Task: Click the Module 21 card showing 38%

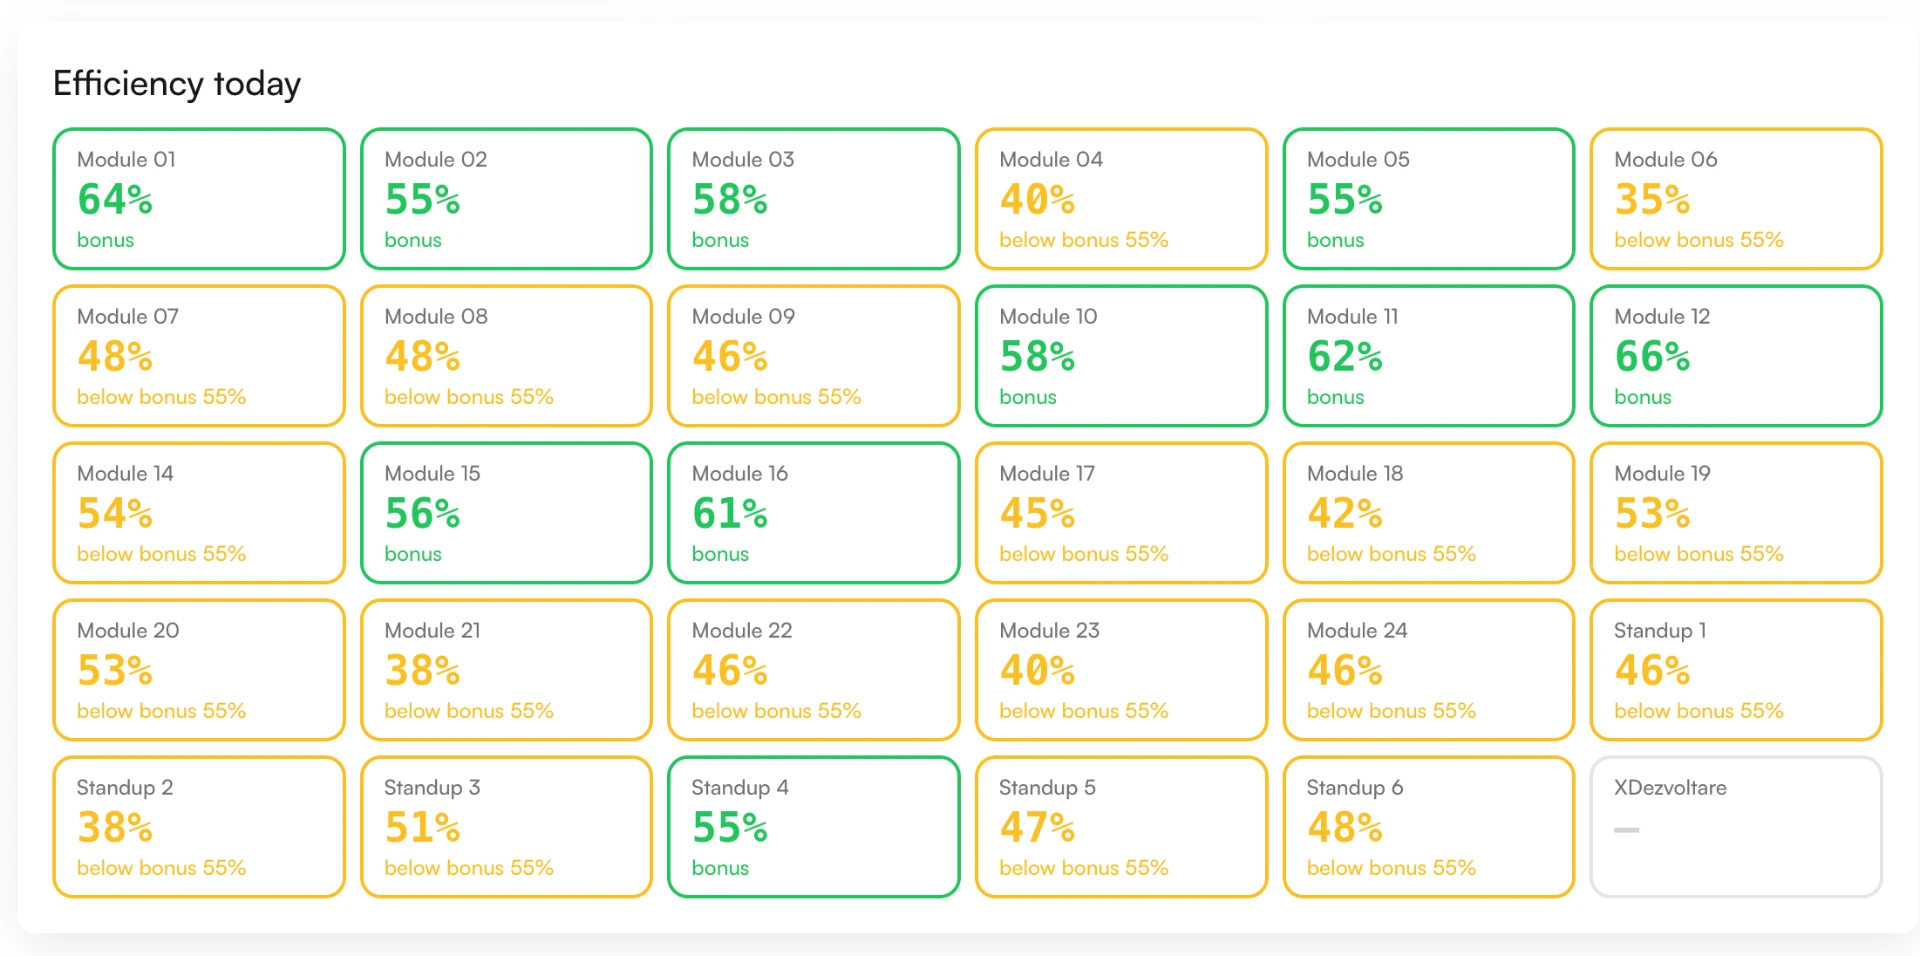Action: 506,670
